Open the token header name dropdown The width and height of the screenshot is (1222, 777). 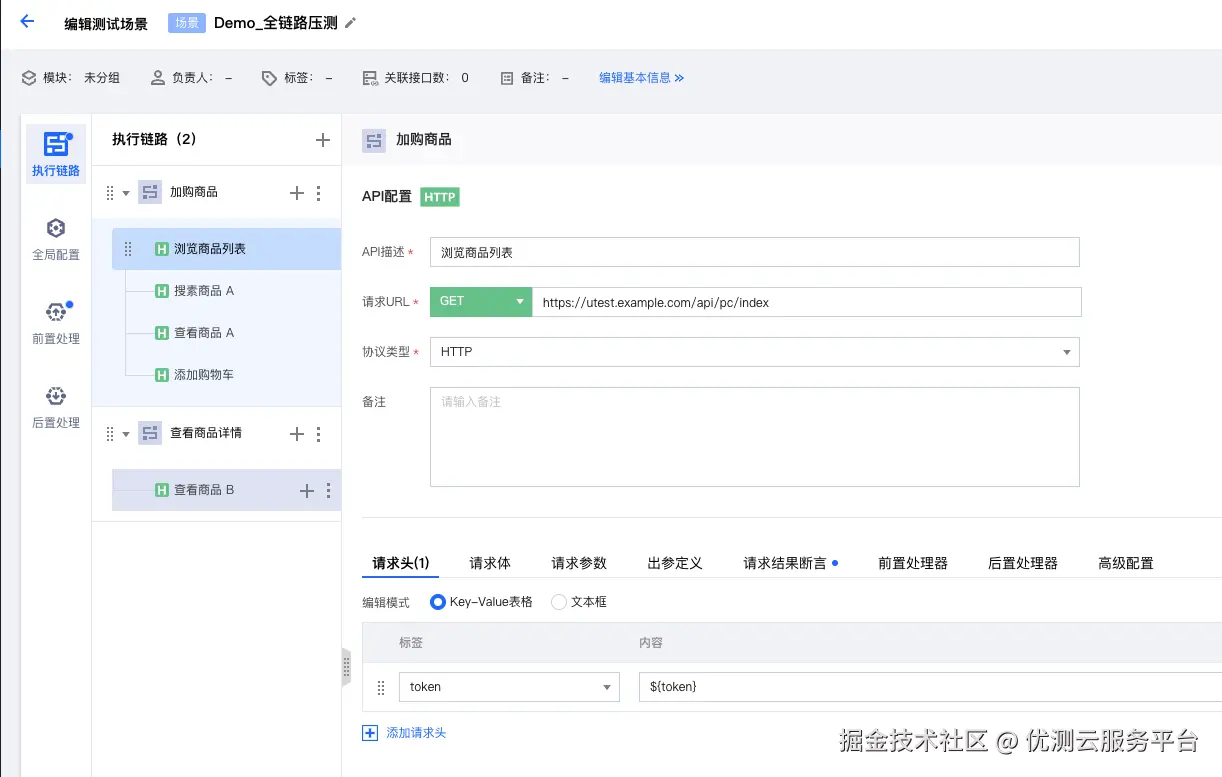pos(509,687)
